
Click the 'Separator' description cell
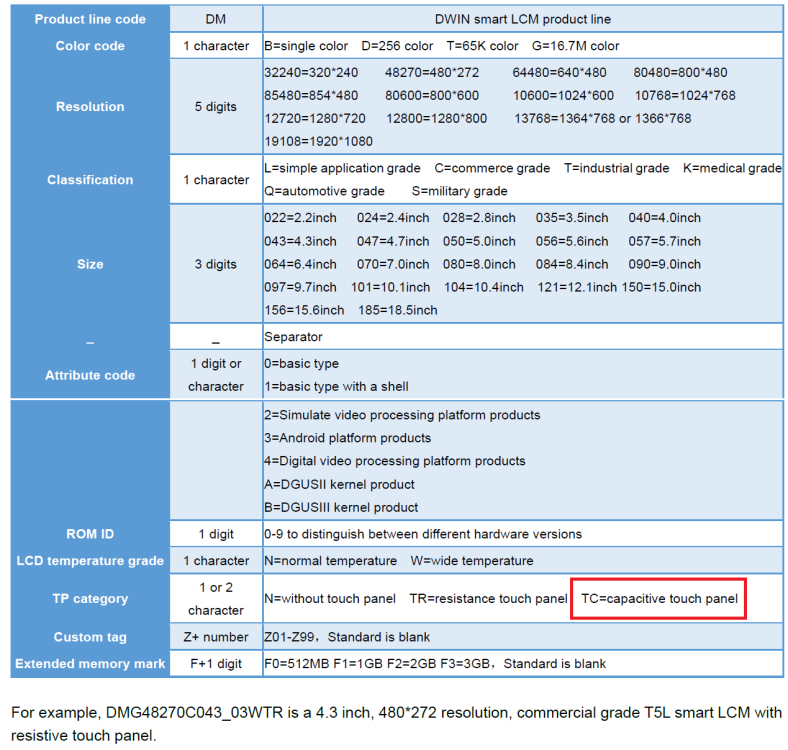coord(523,337)
